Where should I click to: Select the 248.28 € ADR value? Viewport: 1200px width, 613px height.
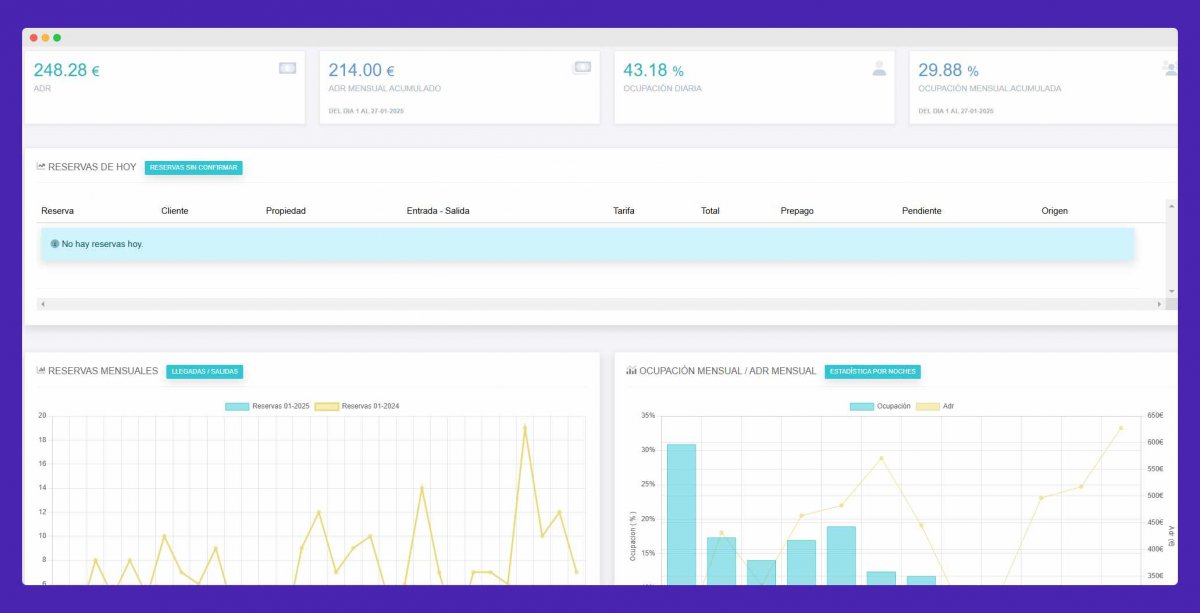tap(66, 70)
